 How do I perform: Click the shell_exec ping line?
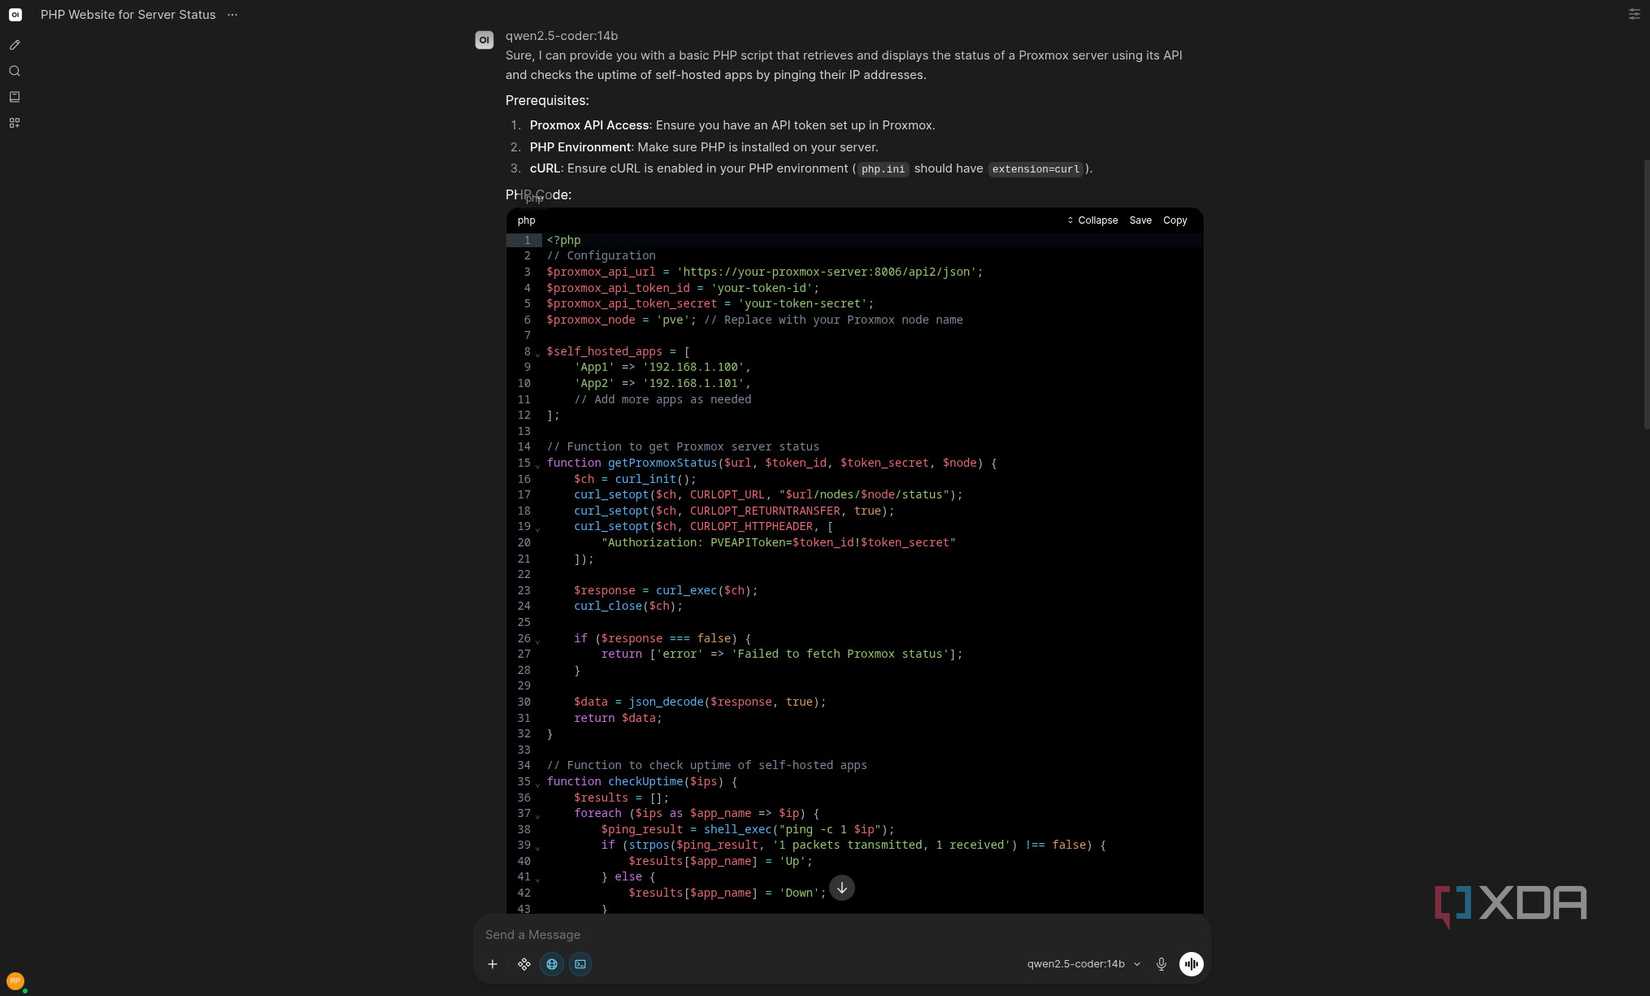pyautogui.click(x=747, y=829)
